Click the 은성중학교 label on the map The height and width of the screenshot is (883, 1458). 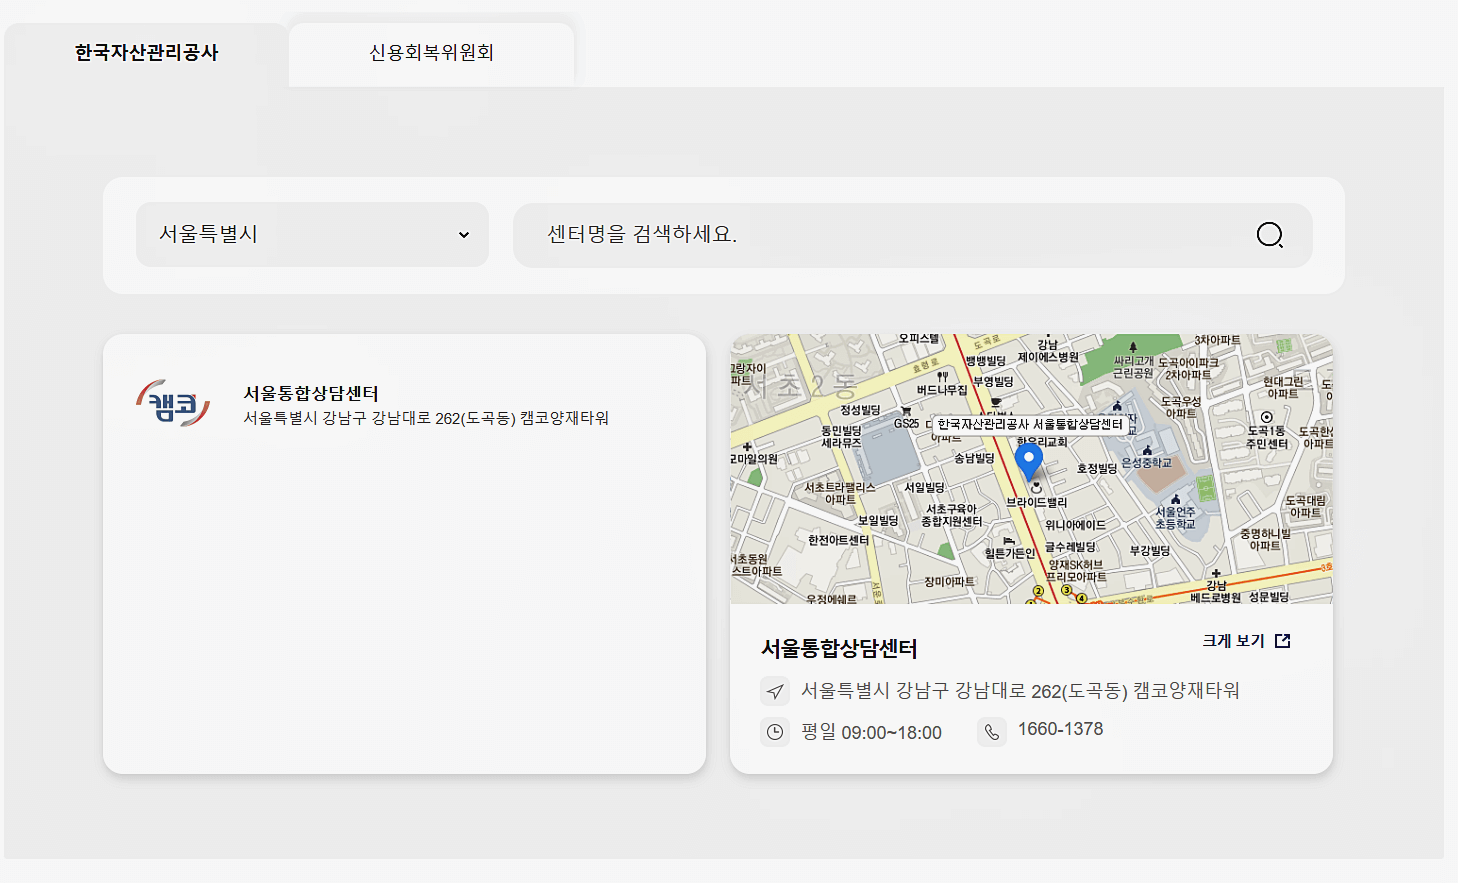1146,463
